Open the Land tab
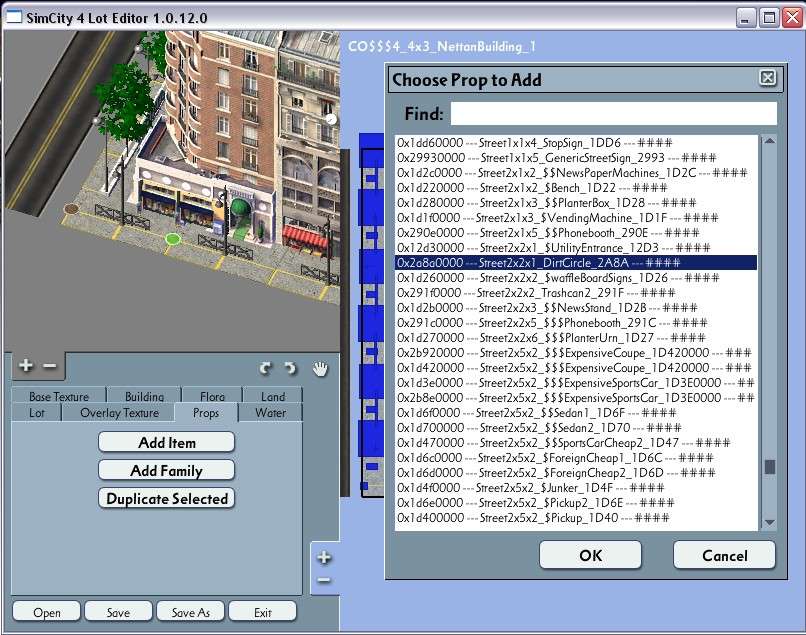The width and height of the screenshot is (806, 635). tap(273, 396)
